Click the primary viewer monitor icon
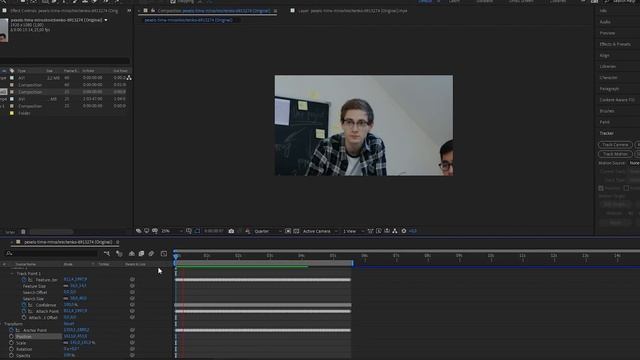The image size is (640, 360). click(x=147, y=231)
